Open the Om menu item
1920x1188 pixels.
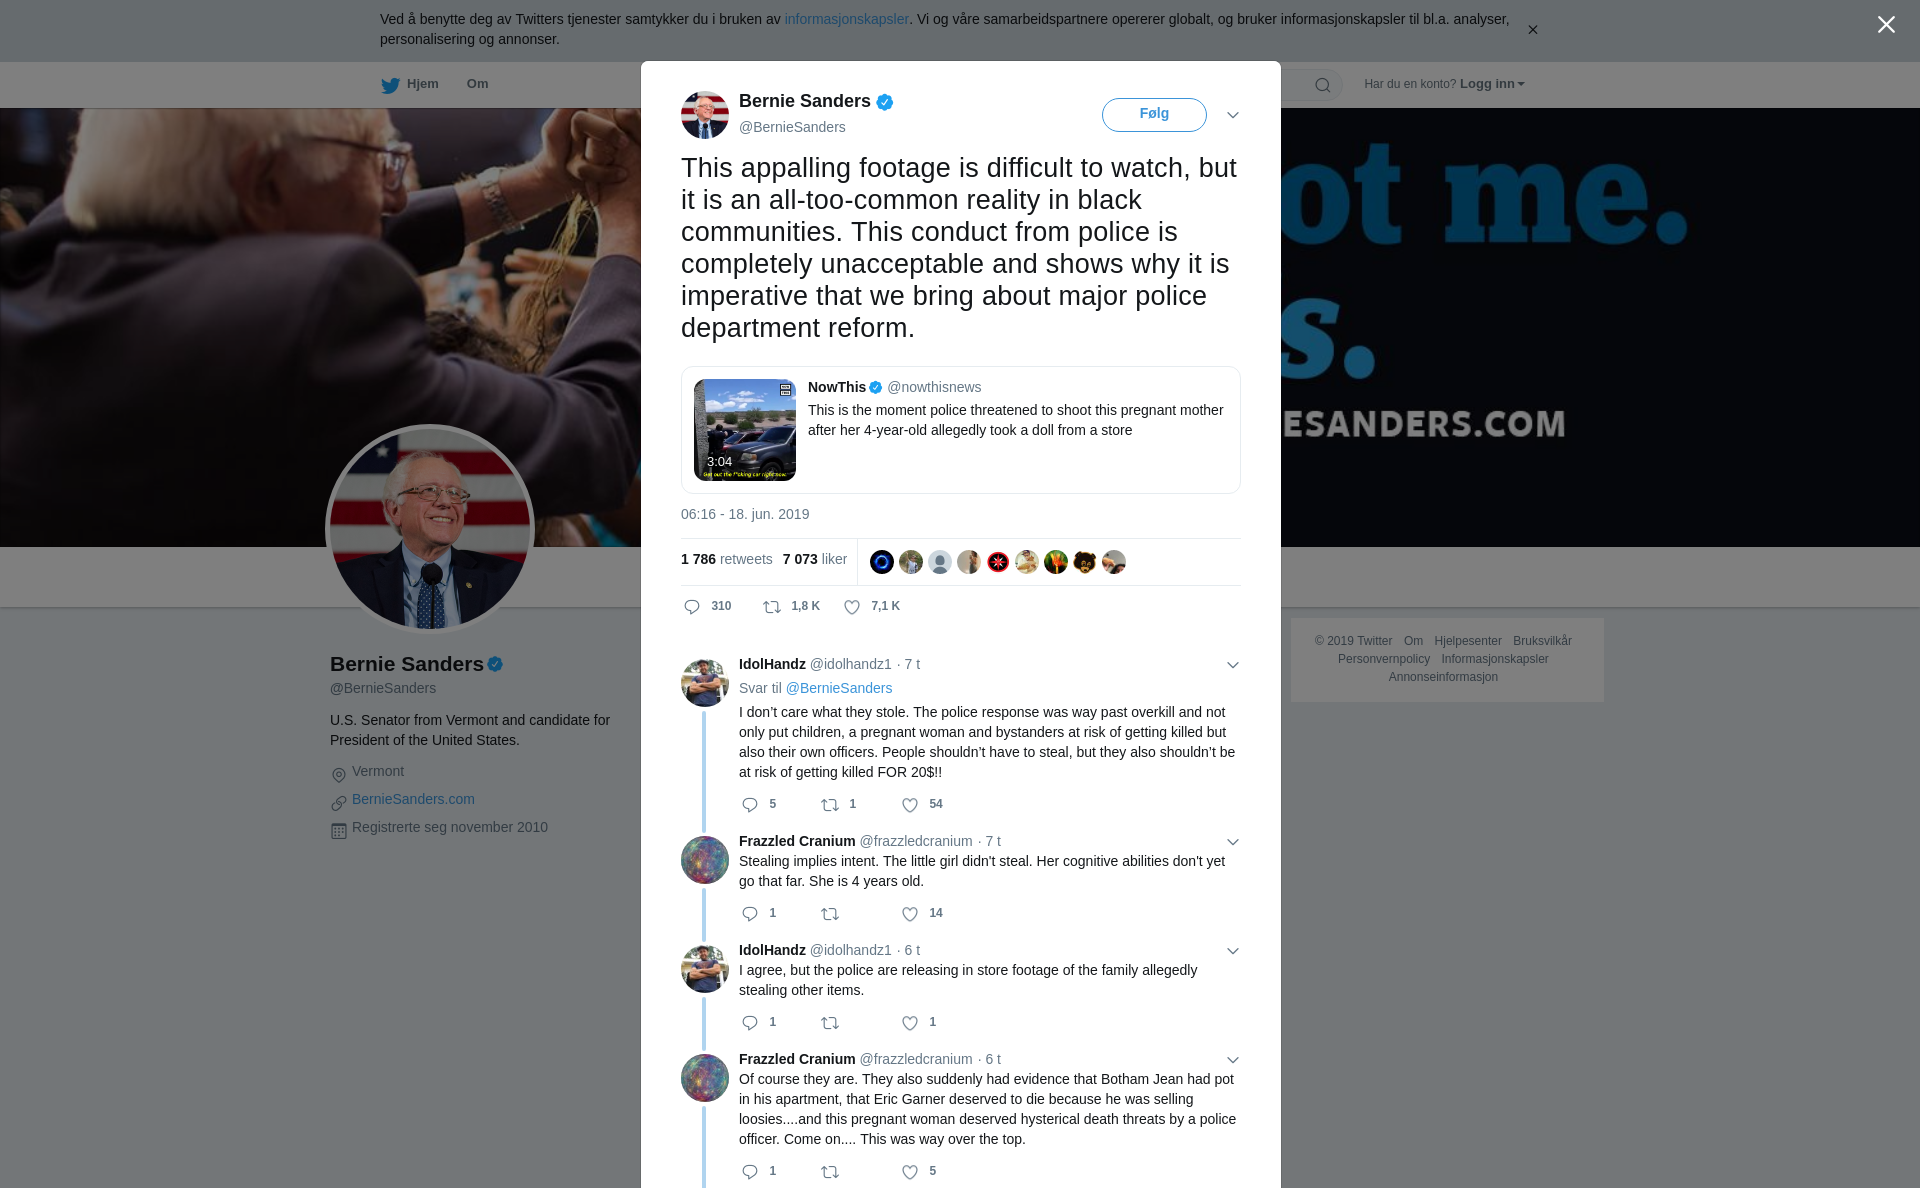pyautogui.click(x=477, y=84)
